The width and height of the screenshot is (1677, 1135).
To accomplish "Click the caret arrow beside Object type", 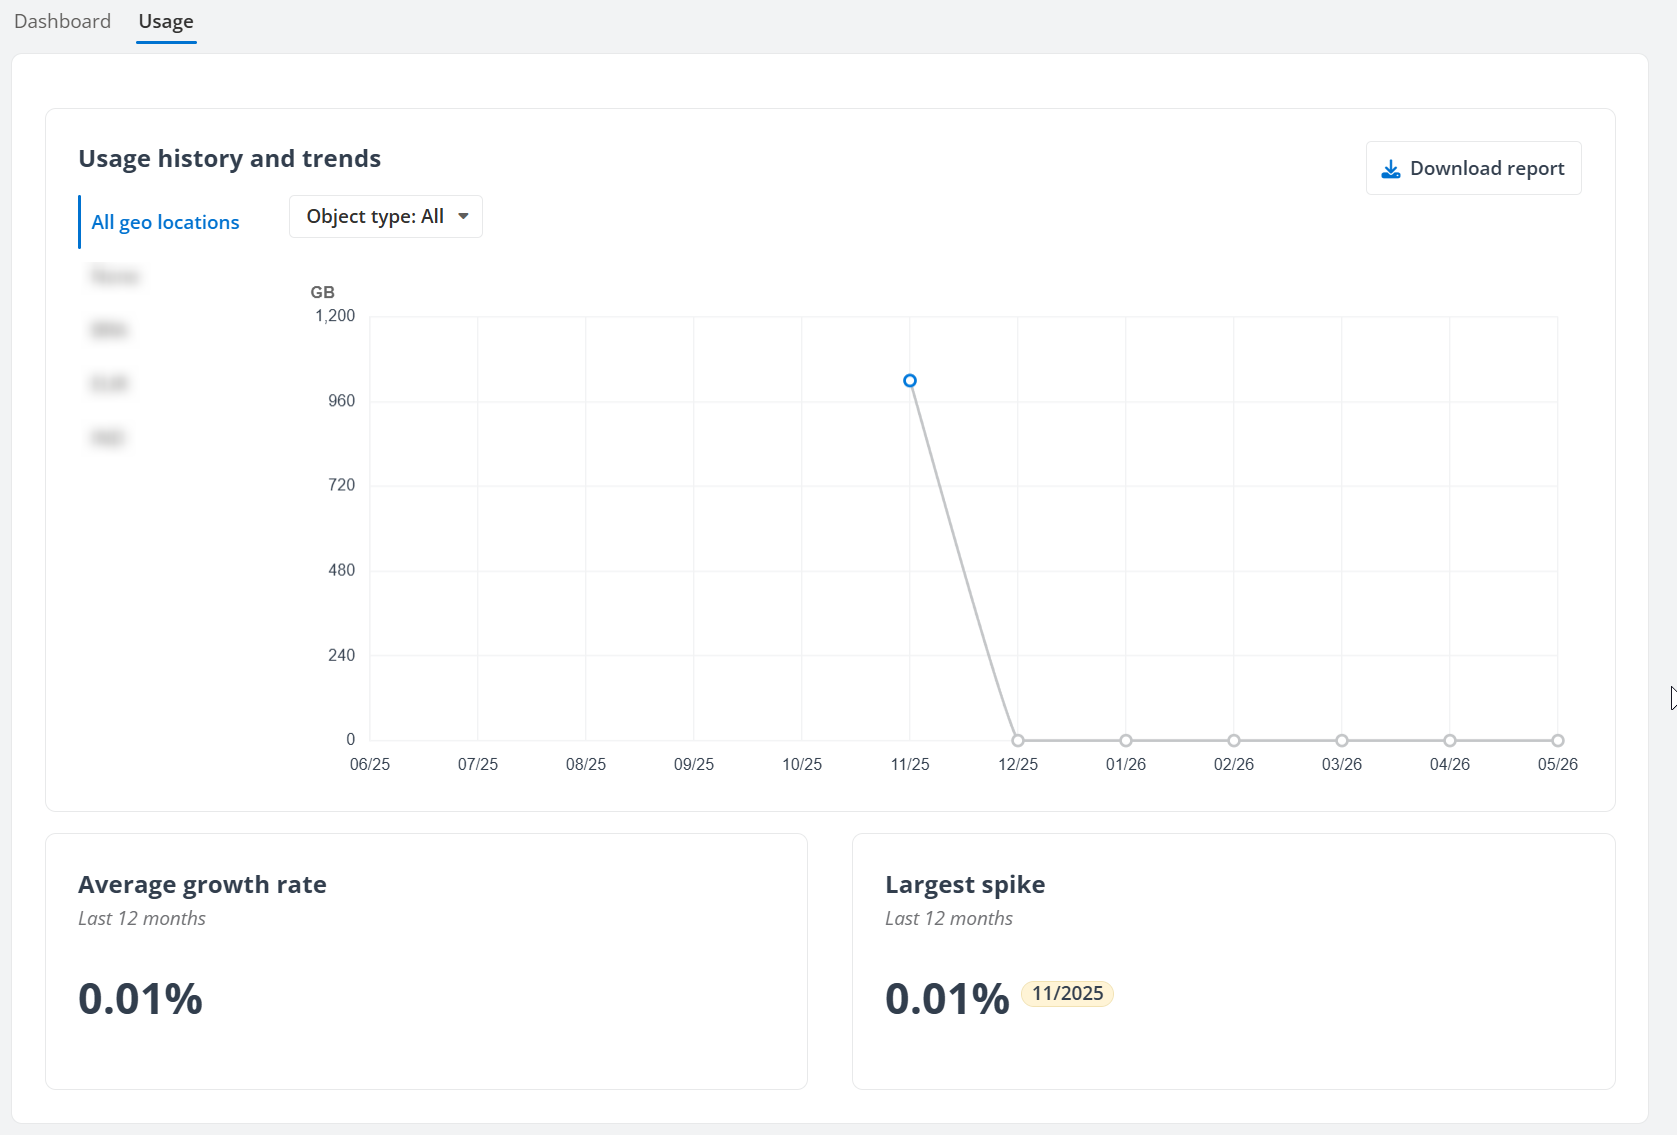I will (463, 217).
